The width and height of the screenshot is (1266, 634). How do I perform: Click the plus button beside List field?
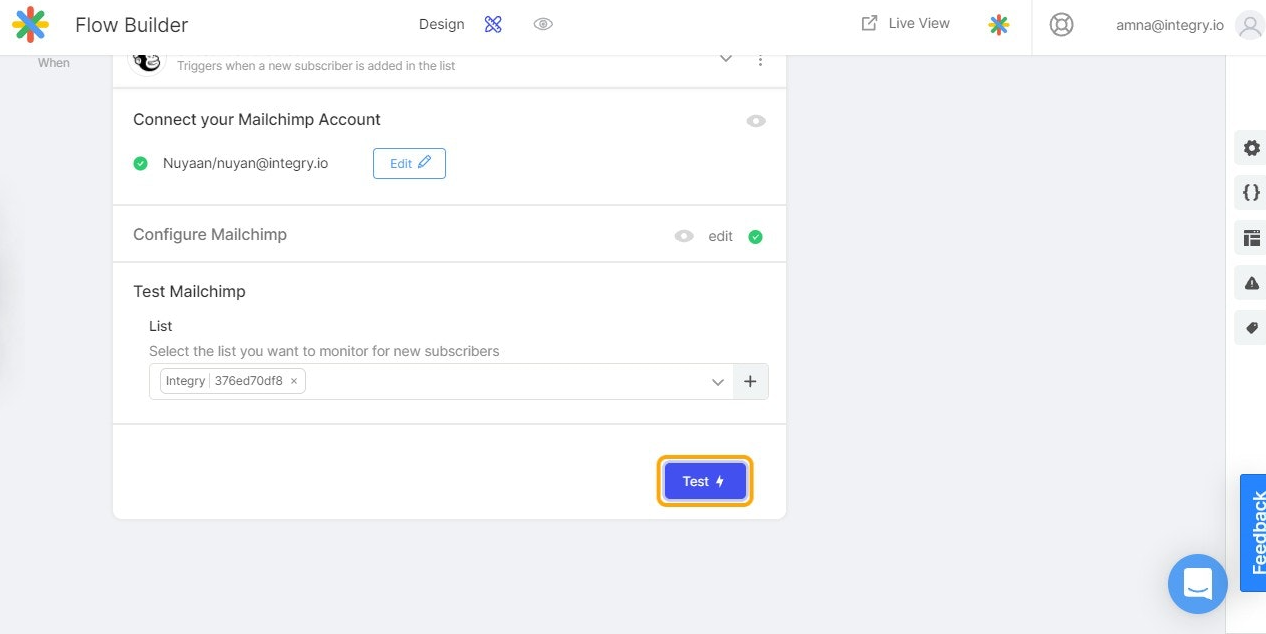pyautogui.click(x=751, y=381)
